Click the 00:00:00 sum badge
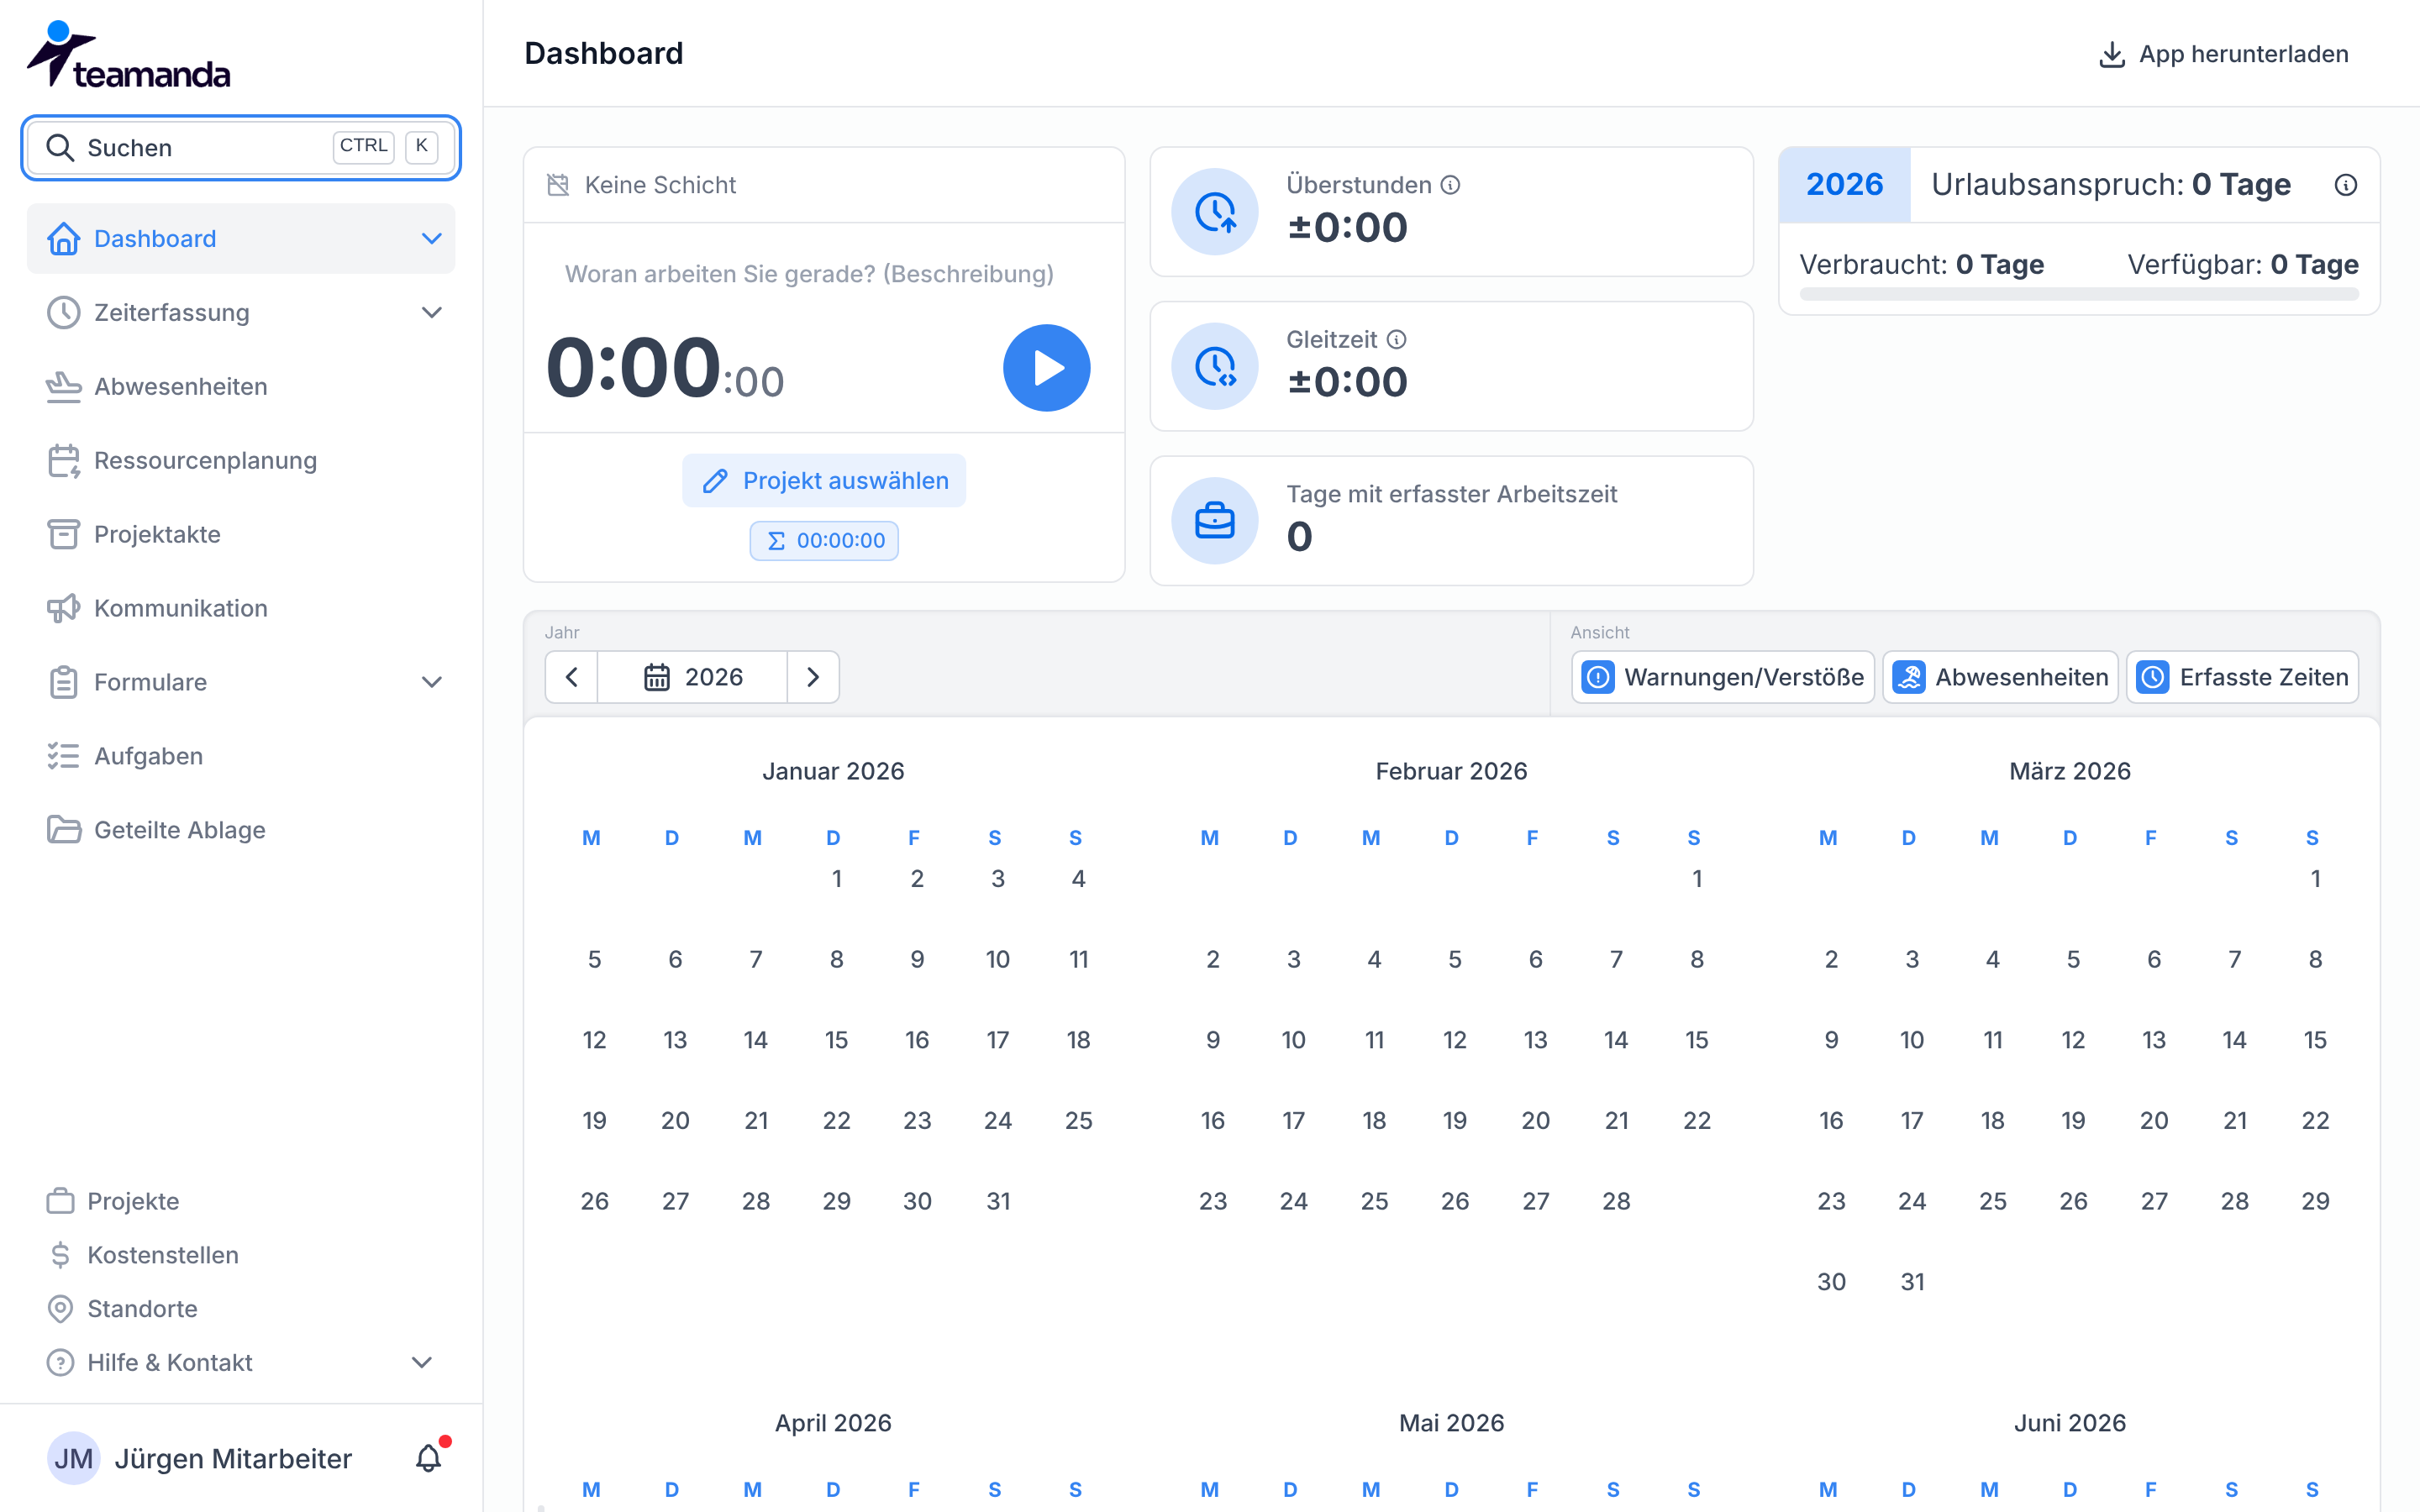2420x1512 pixels. pyautogui.click(x=824, y=541)
